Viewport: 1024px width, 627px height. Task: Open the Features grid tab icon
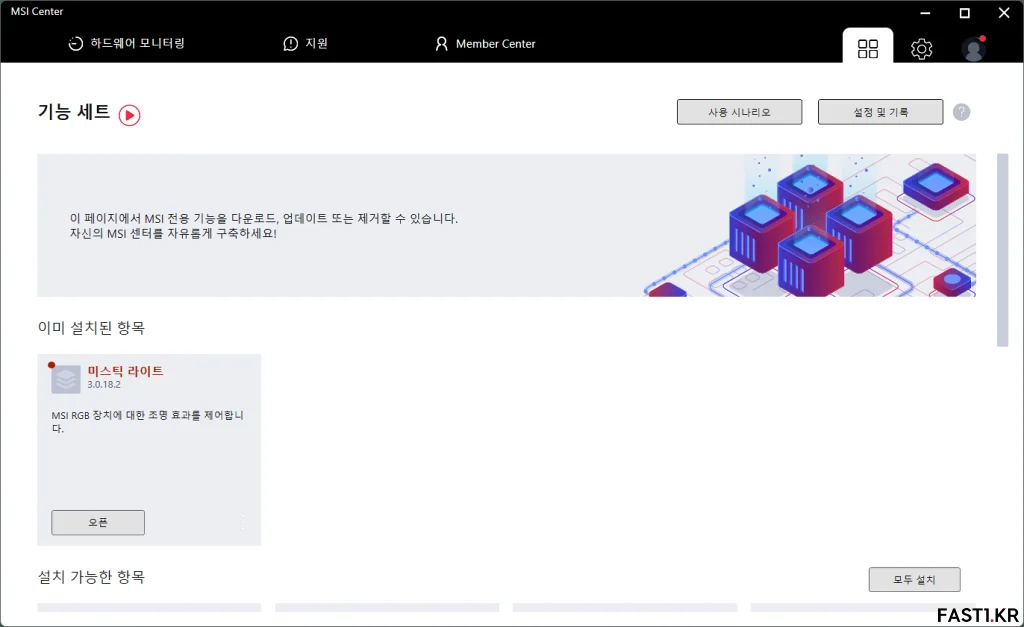click(867, 48)
